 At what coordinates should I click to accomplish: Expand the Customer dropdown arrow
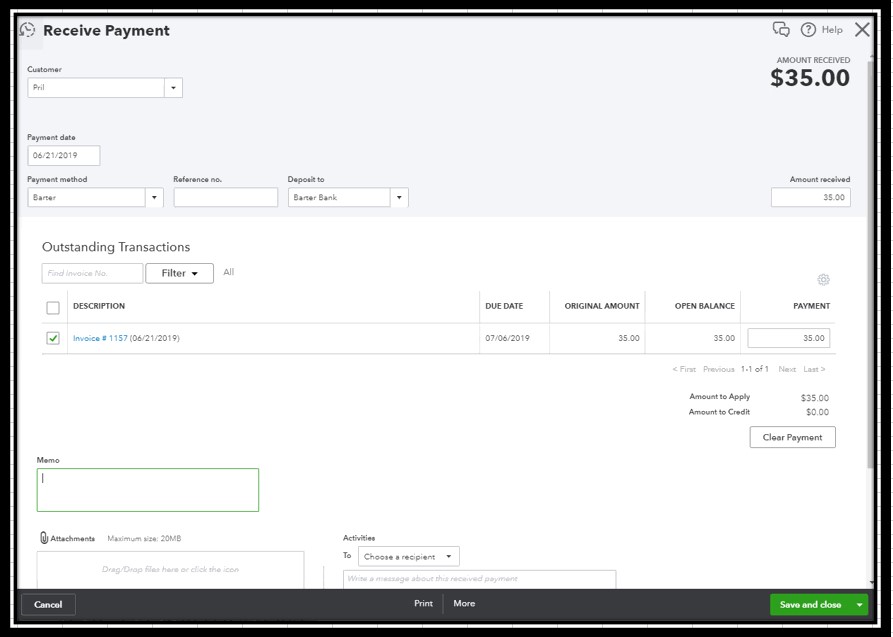point(174,88)
